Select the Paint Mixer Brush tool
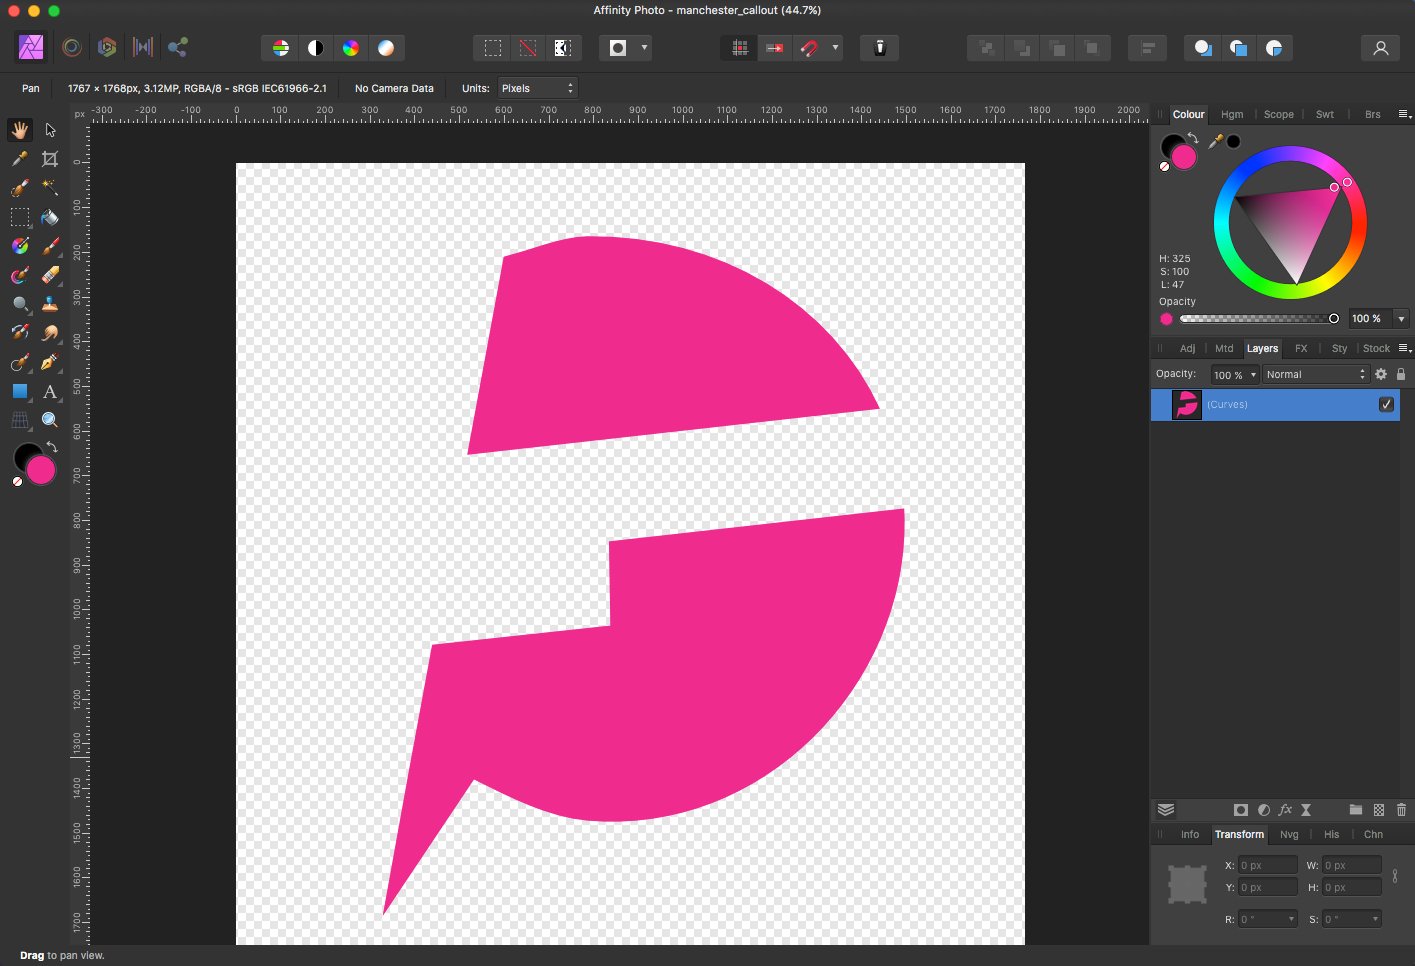Viewport: 1415px width, 966px height. tap(20, 275)
